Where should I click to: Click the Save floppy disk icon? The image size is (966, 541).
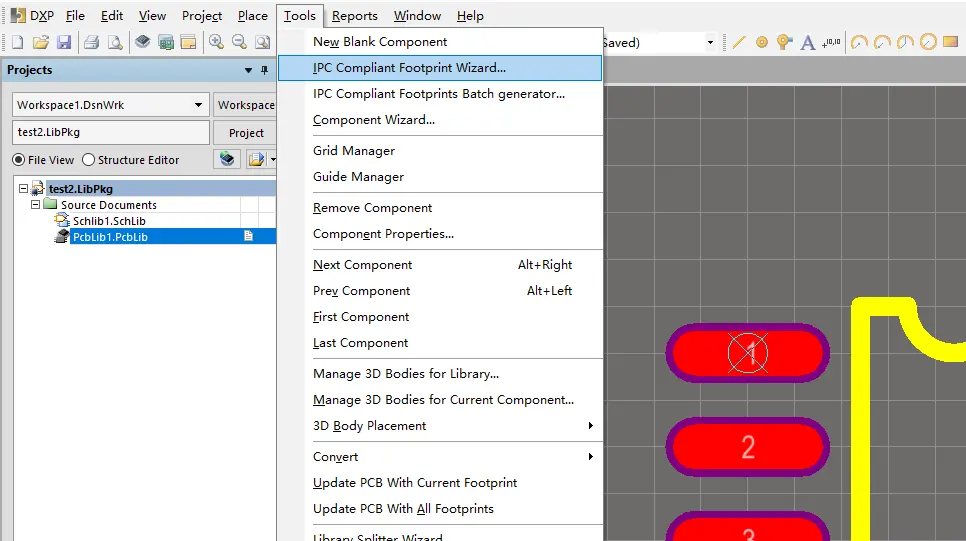pyautogui.click(x=64, y=42)
